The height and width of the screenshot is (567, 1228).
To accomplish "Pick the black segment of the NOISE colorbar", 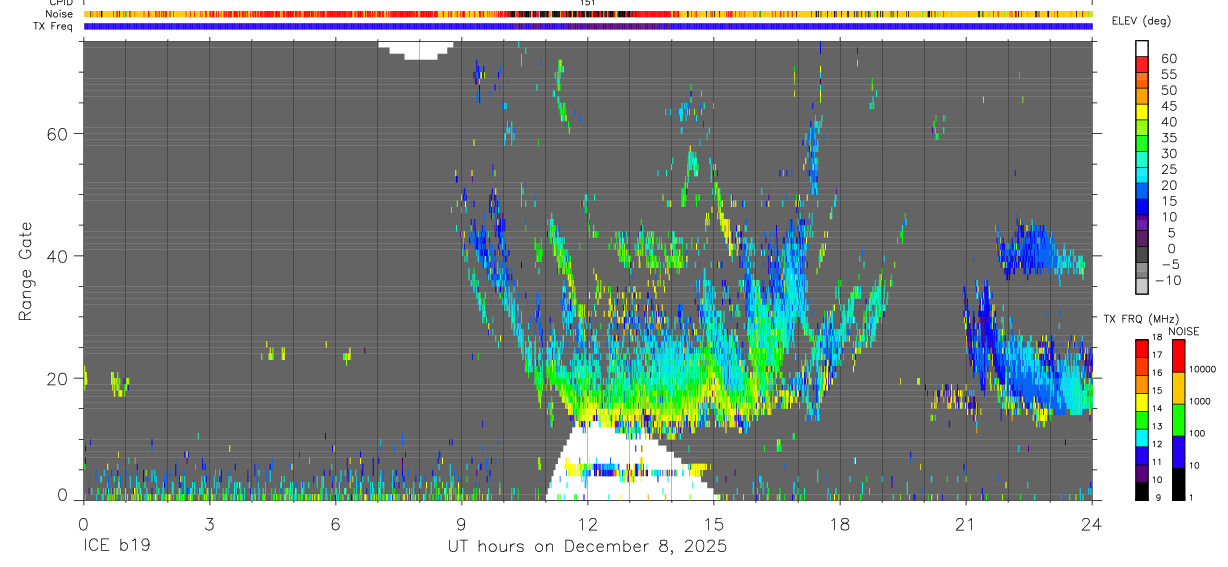I will 1178,482.
